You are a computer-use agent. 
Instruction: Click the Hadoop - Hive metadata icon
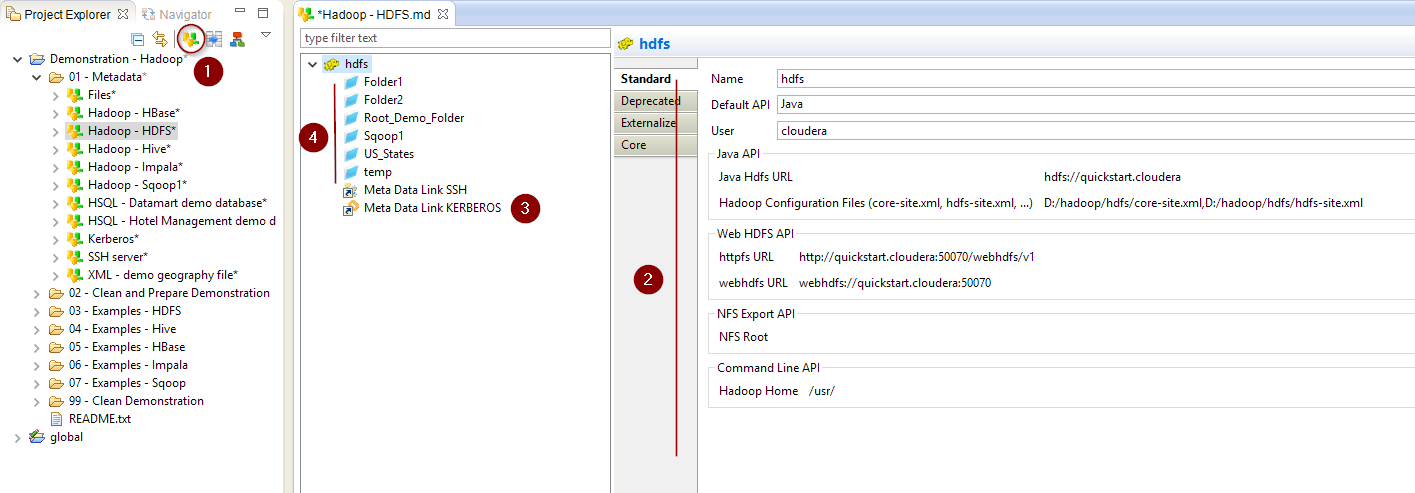pyautogui.click(x=74, y=149)
